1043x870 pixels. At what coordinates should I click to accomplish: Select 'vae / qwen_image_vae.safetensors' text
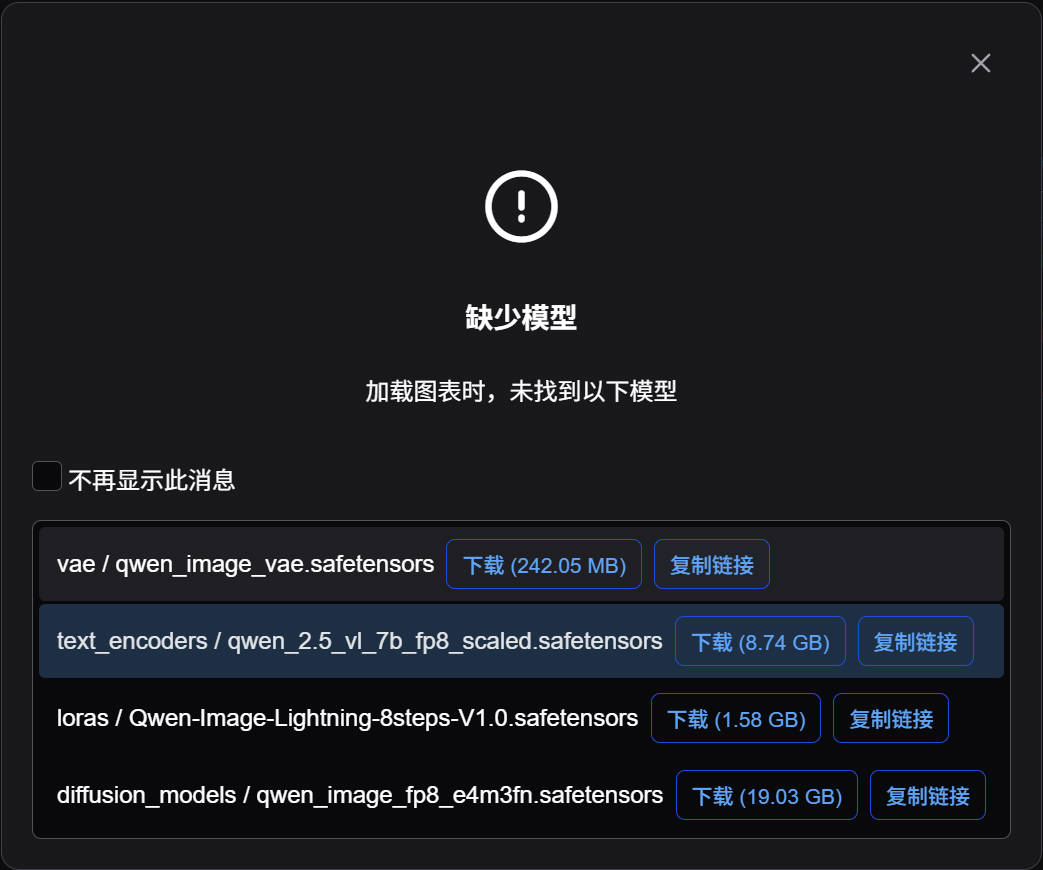245,564
